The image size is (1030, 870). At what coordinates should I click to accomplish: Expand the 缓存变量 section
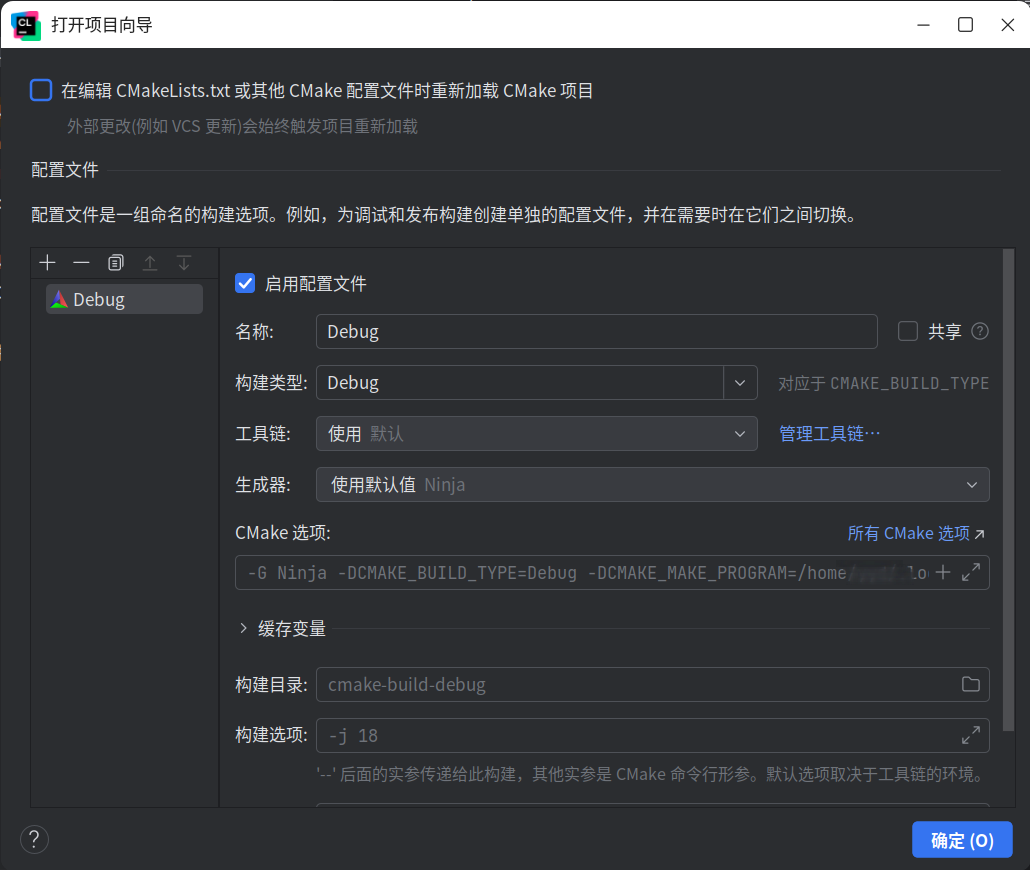[x=244, y=629]
